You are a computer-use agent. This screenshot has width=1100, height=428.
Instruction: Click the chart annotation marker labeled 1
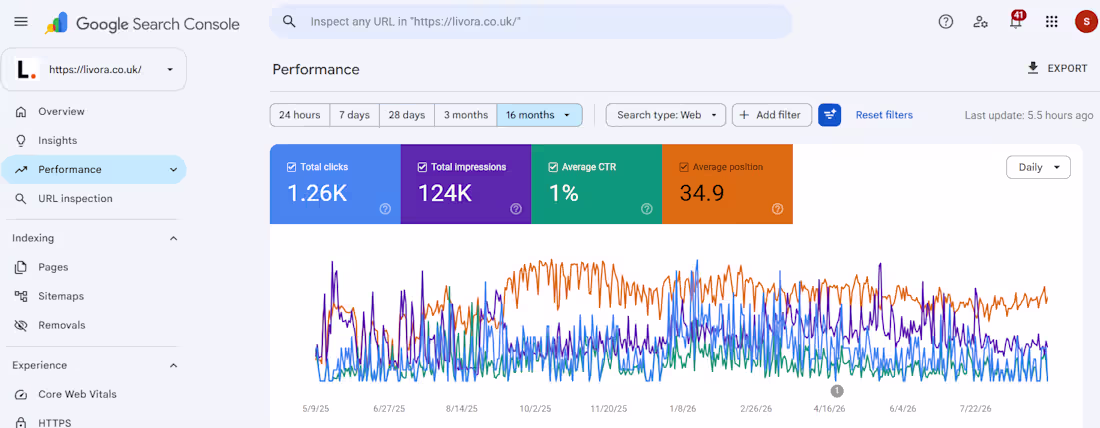point(837,391)
